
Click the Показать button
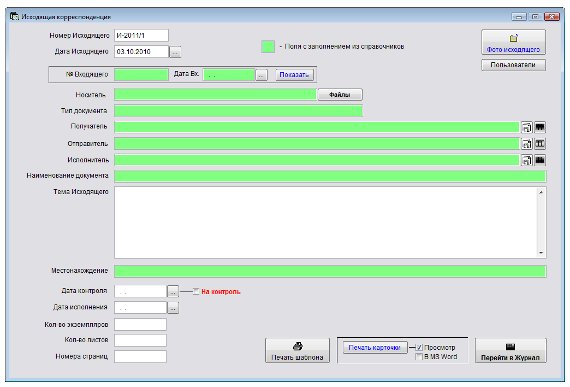[x=294, y=74]
